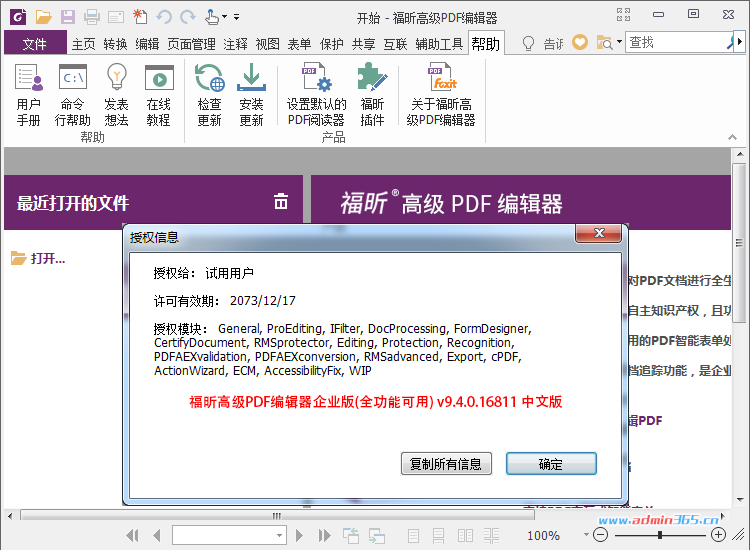Switch to the 辅助工具 ribbon tab

[x=439, y=44]
